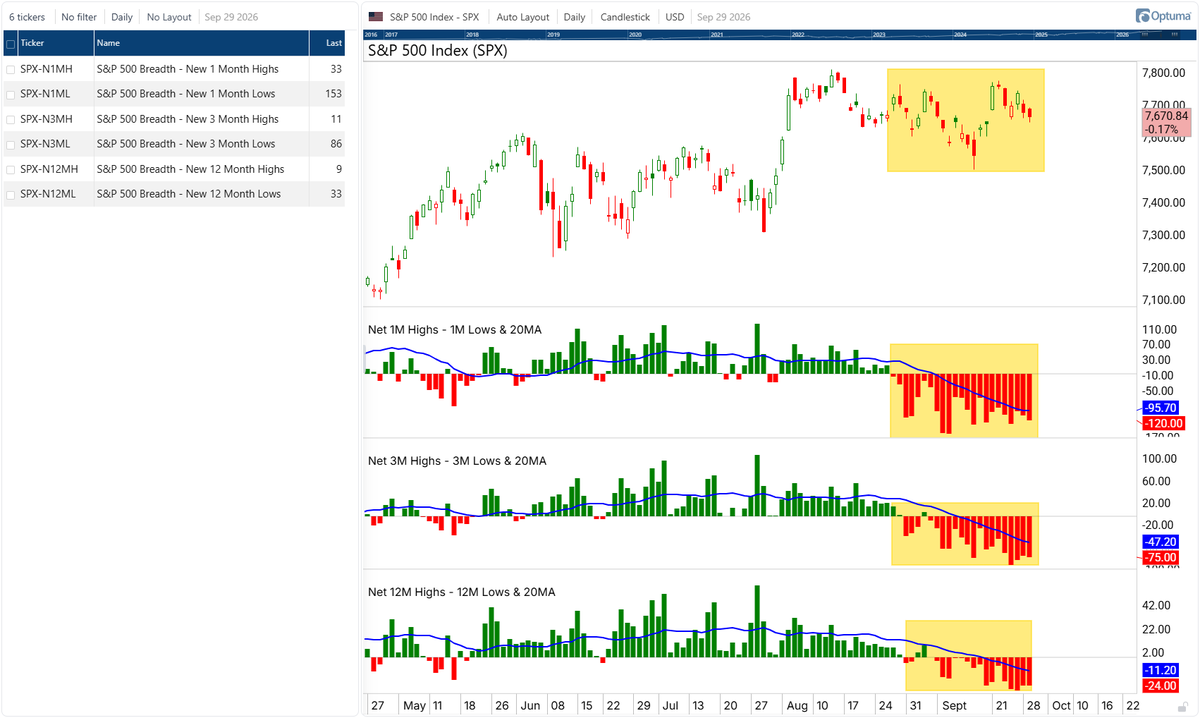Tick the select-all checkbox in watchlist header

pos(10,44)
